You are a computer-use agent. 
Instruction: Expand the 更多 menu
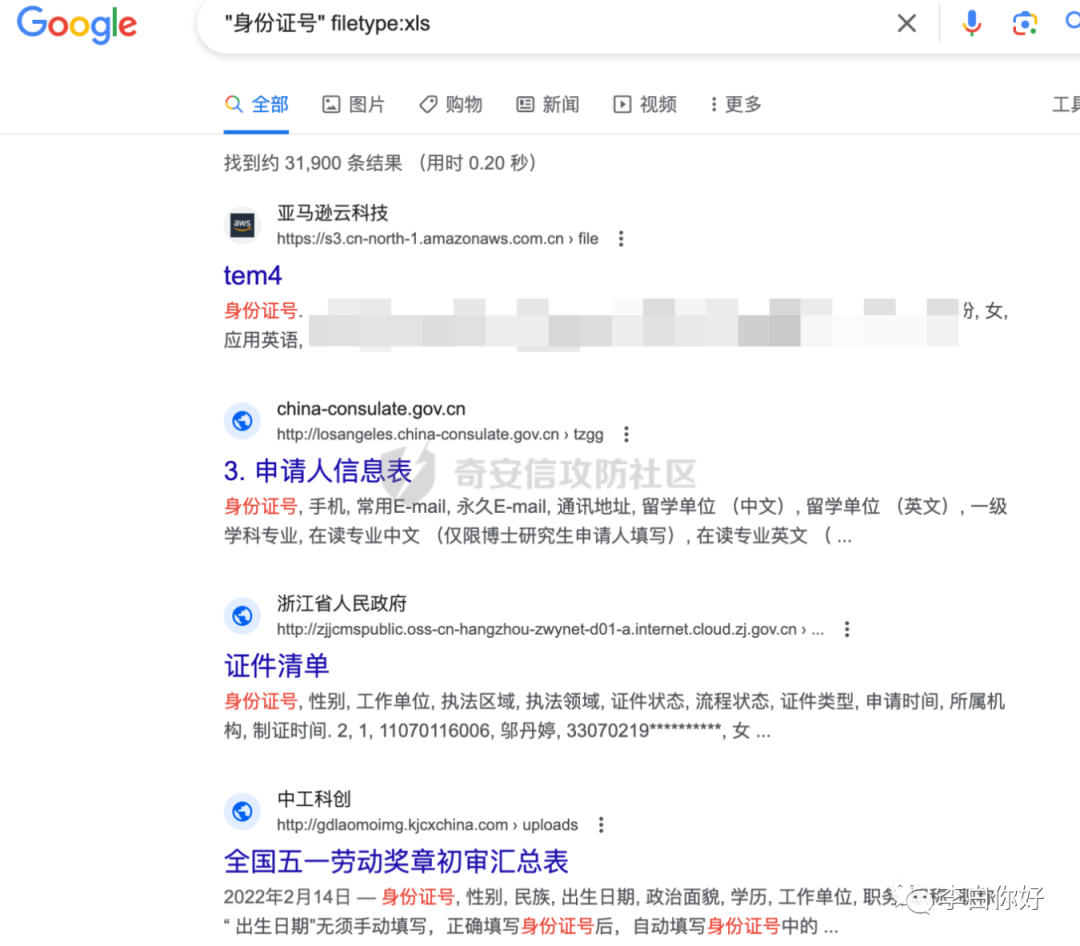pyautogui.click(x=736, y=105)
